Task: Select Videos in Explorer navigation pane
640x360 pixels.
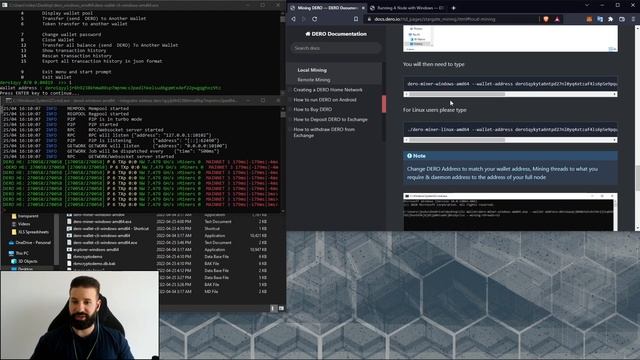Action: (x=24, y=224)
